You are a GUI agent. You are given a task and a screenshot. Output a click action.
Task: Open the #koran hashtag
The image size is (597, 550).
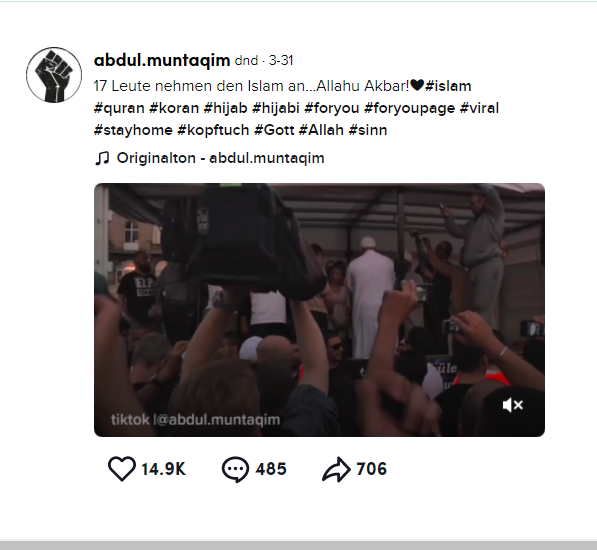coord(174,108)
